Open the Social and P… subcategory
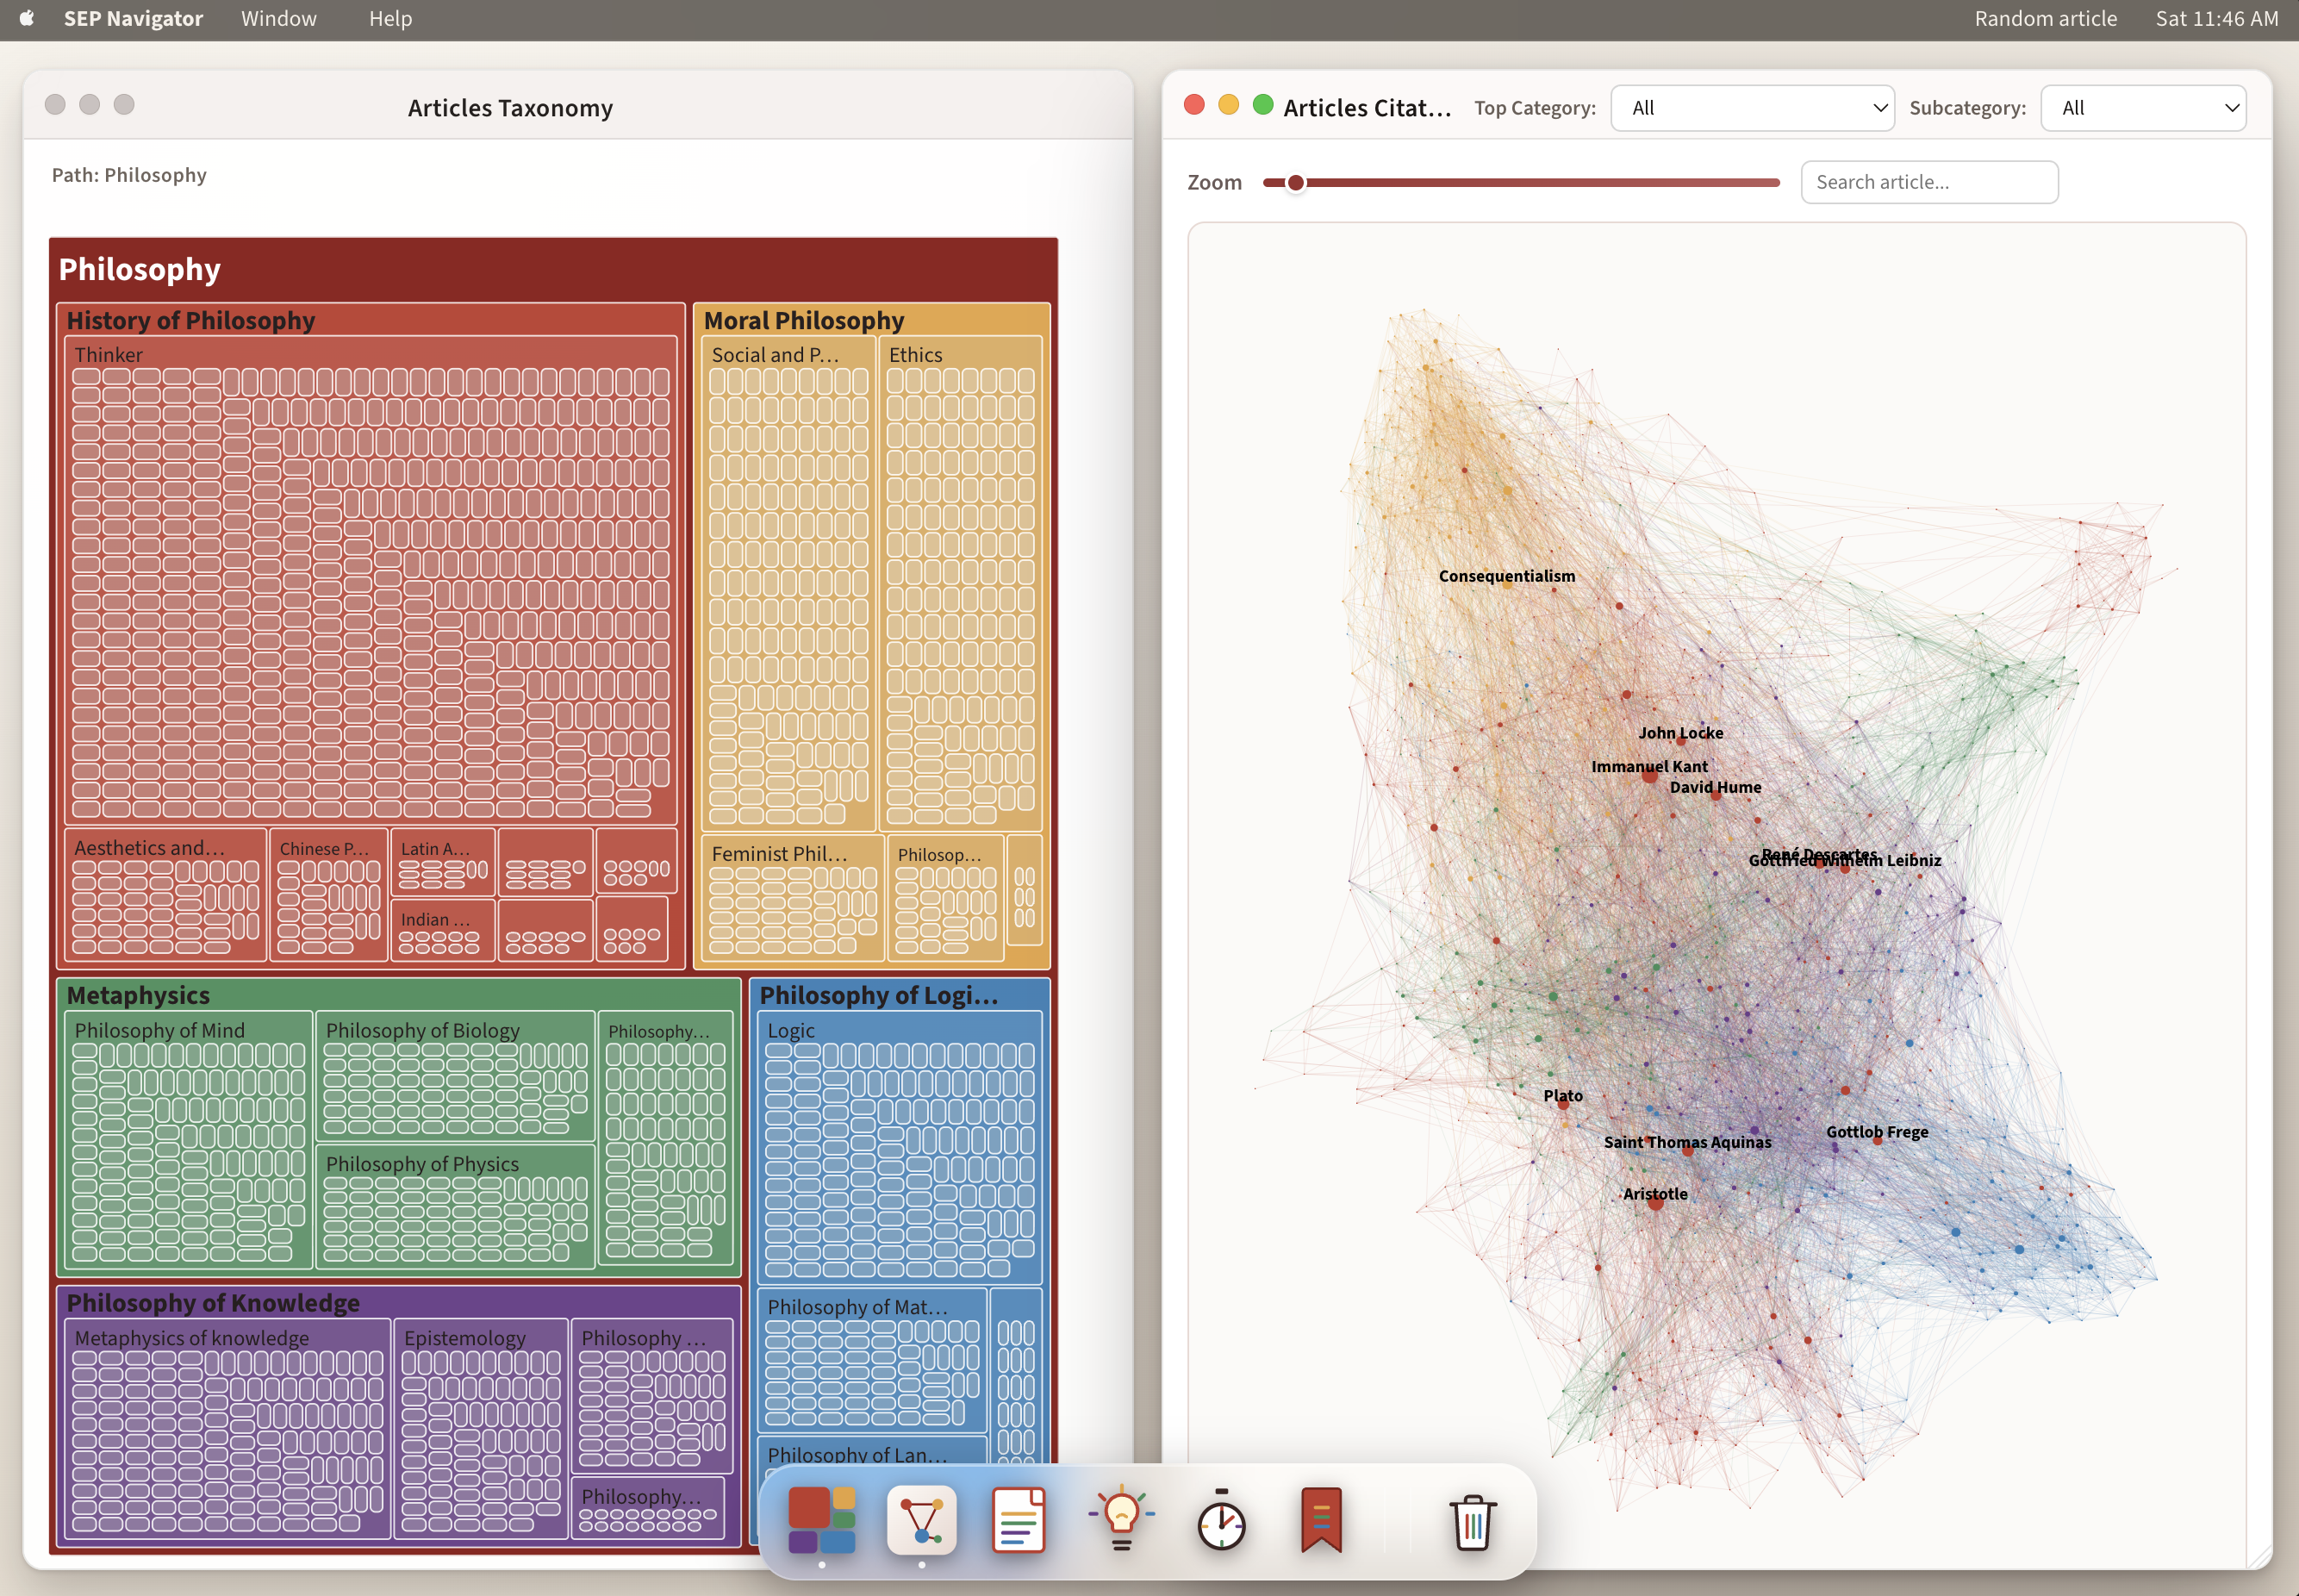Image resolution: width=2299 pixels, height=1596 pixels. tap(775, 355)
